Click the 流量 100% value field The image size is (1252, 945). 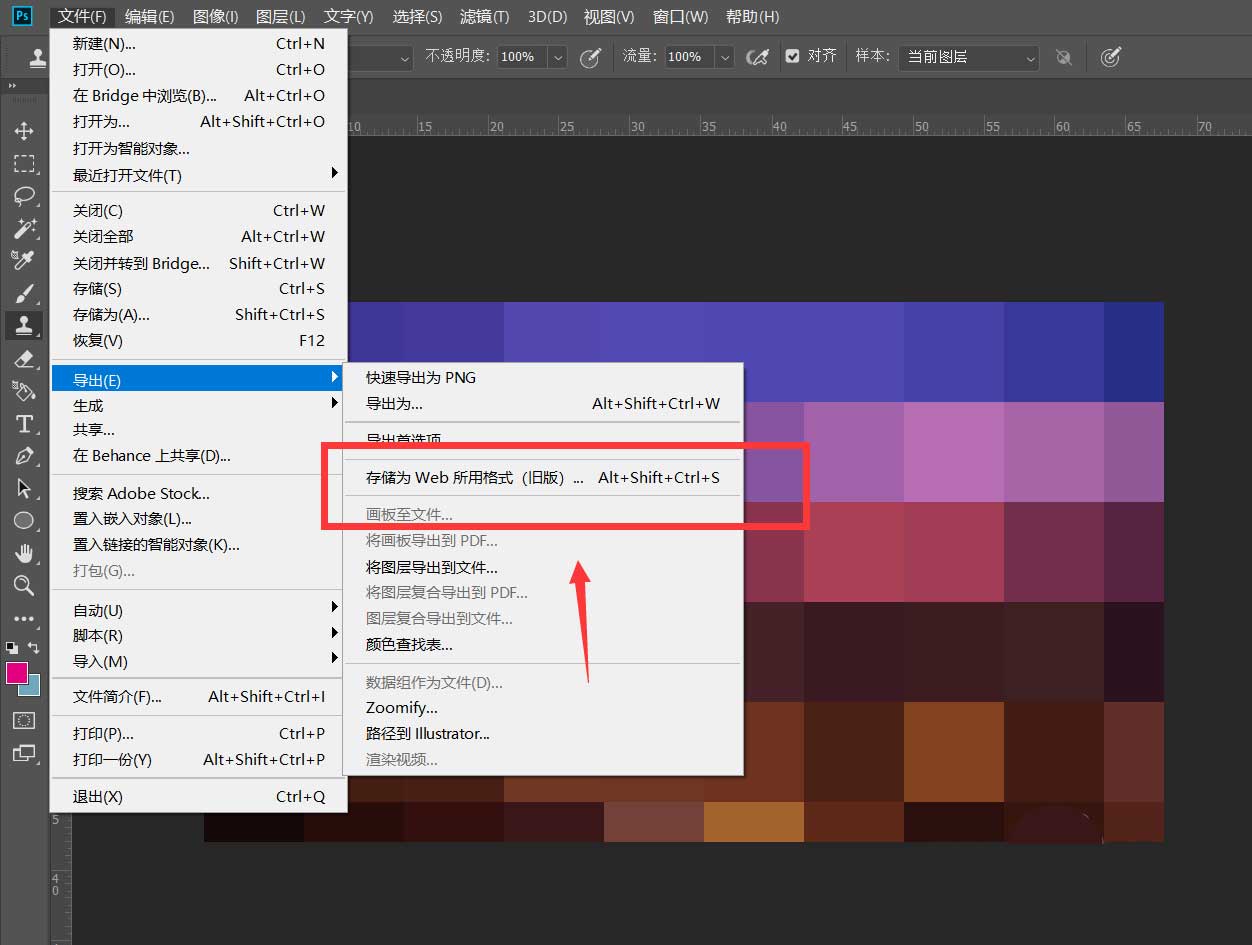point(689,57)
